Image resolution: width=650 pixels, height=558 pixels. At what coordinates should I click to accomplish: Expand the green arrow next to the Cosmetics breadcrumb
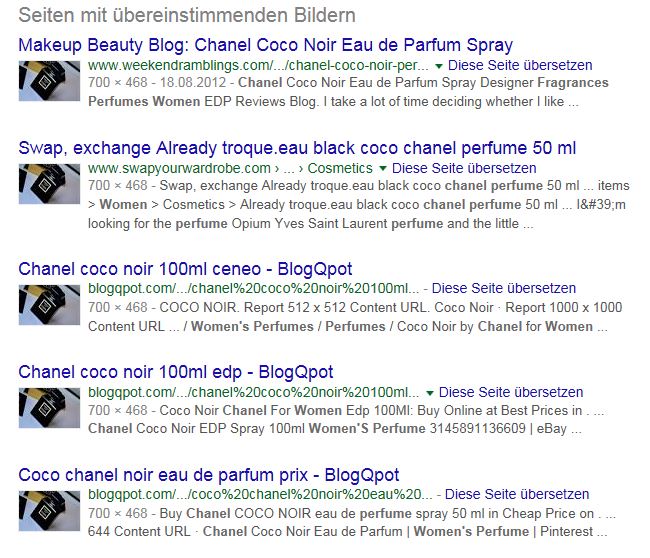(x=383, y=169)
